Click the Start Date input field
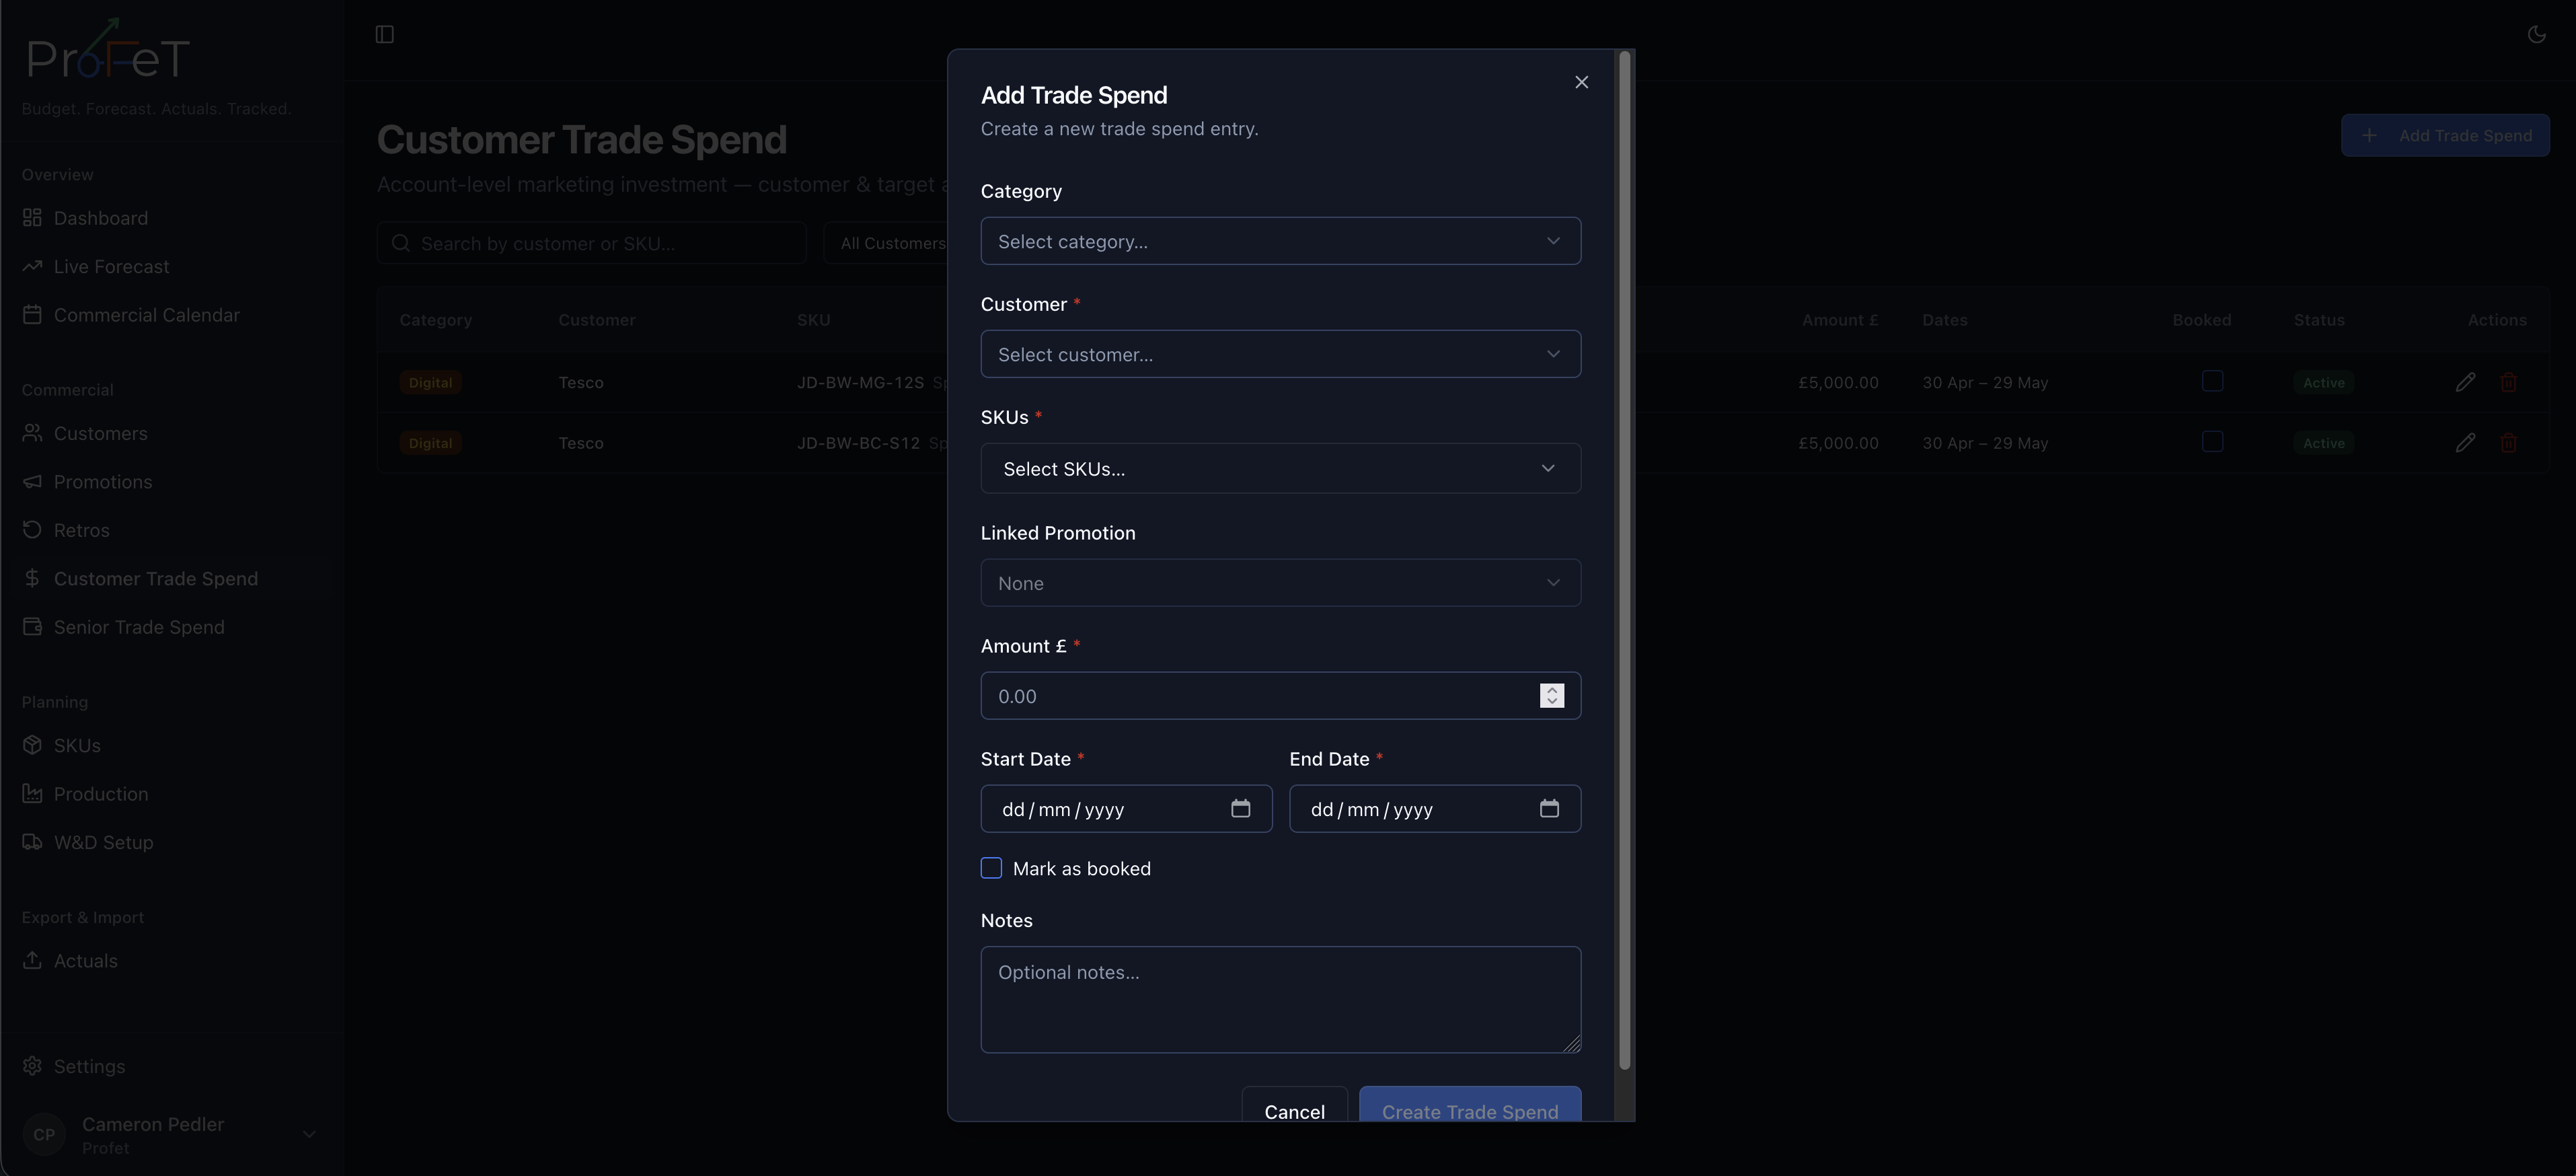This screenshot has height=1176, width=2576. click(1126, 809)
